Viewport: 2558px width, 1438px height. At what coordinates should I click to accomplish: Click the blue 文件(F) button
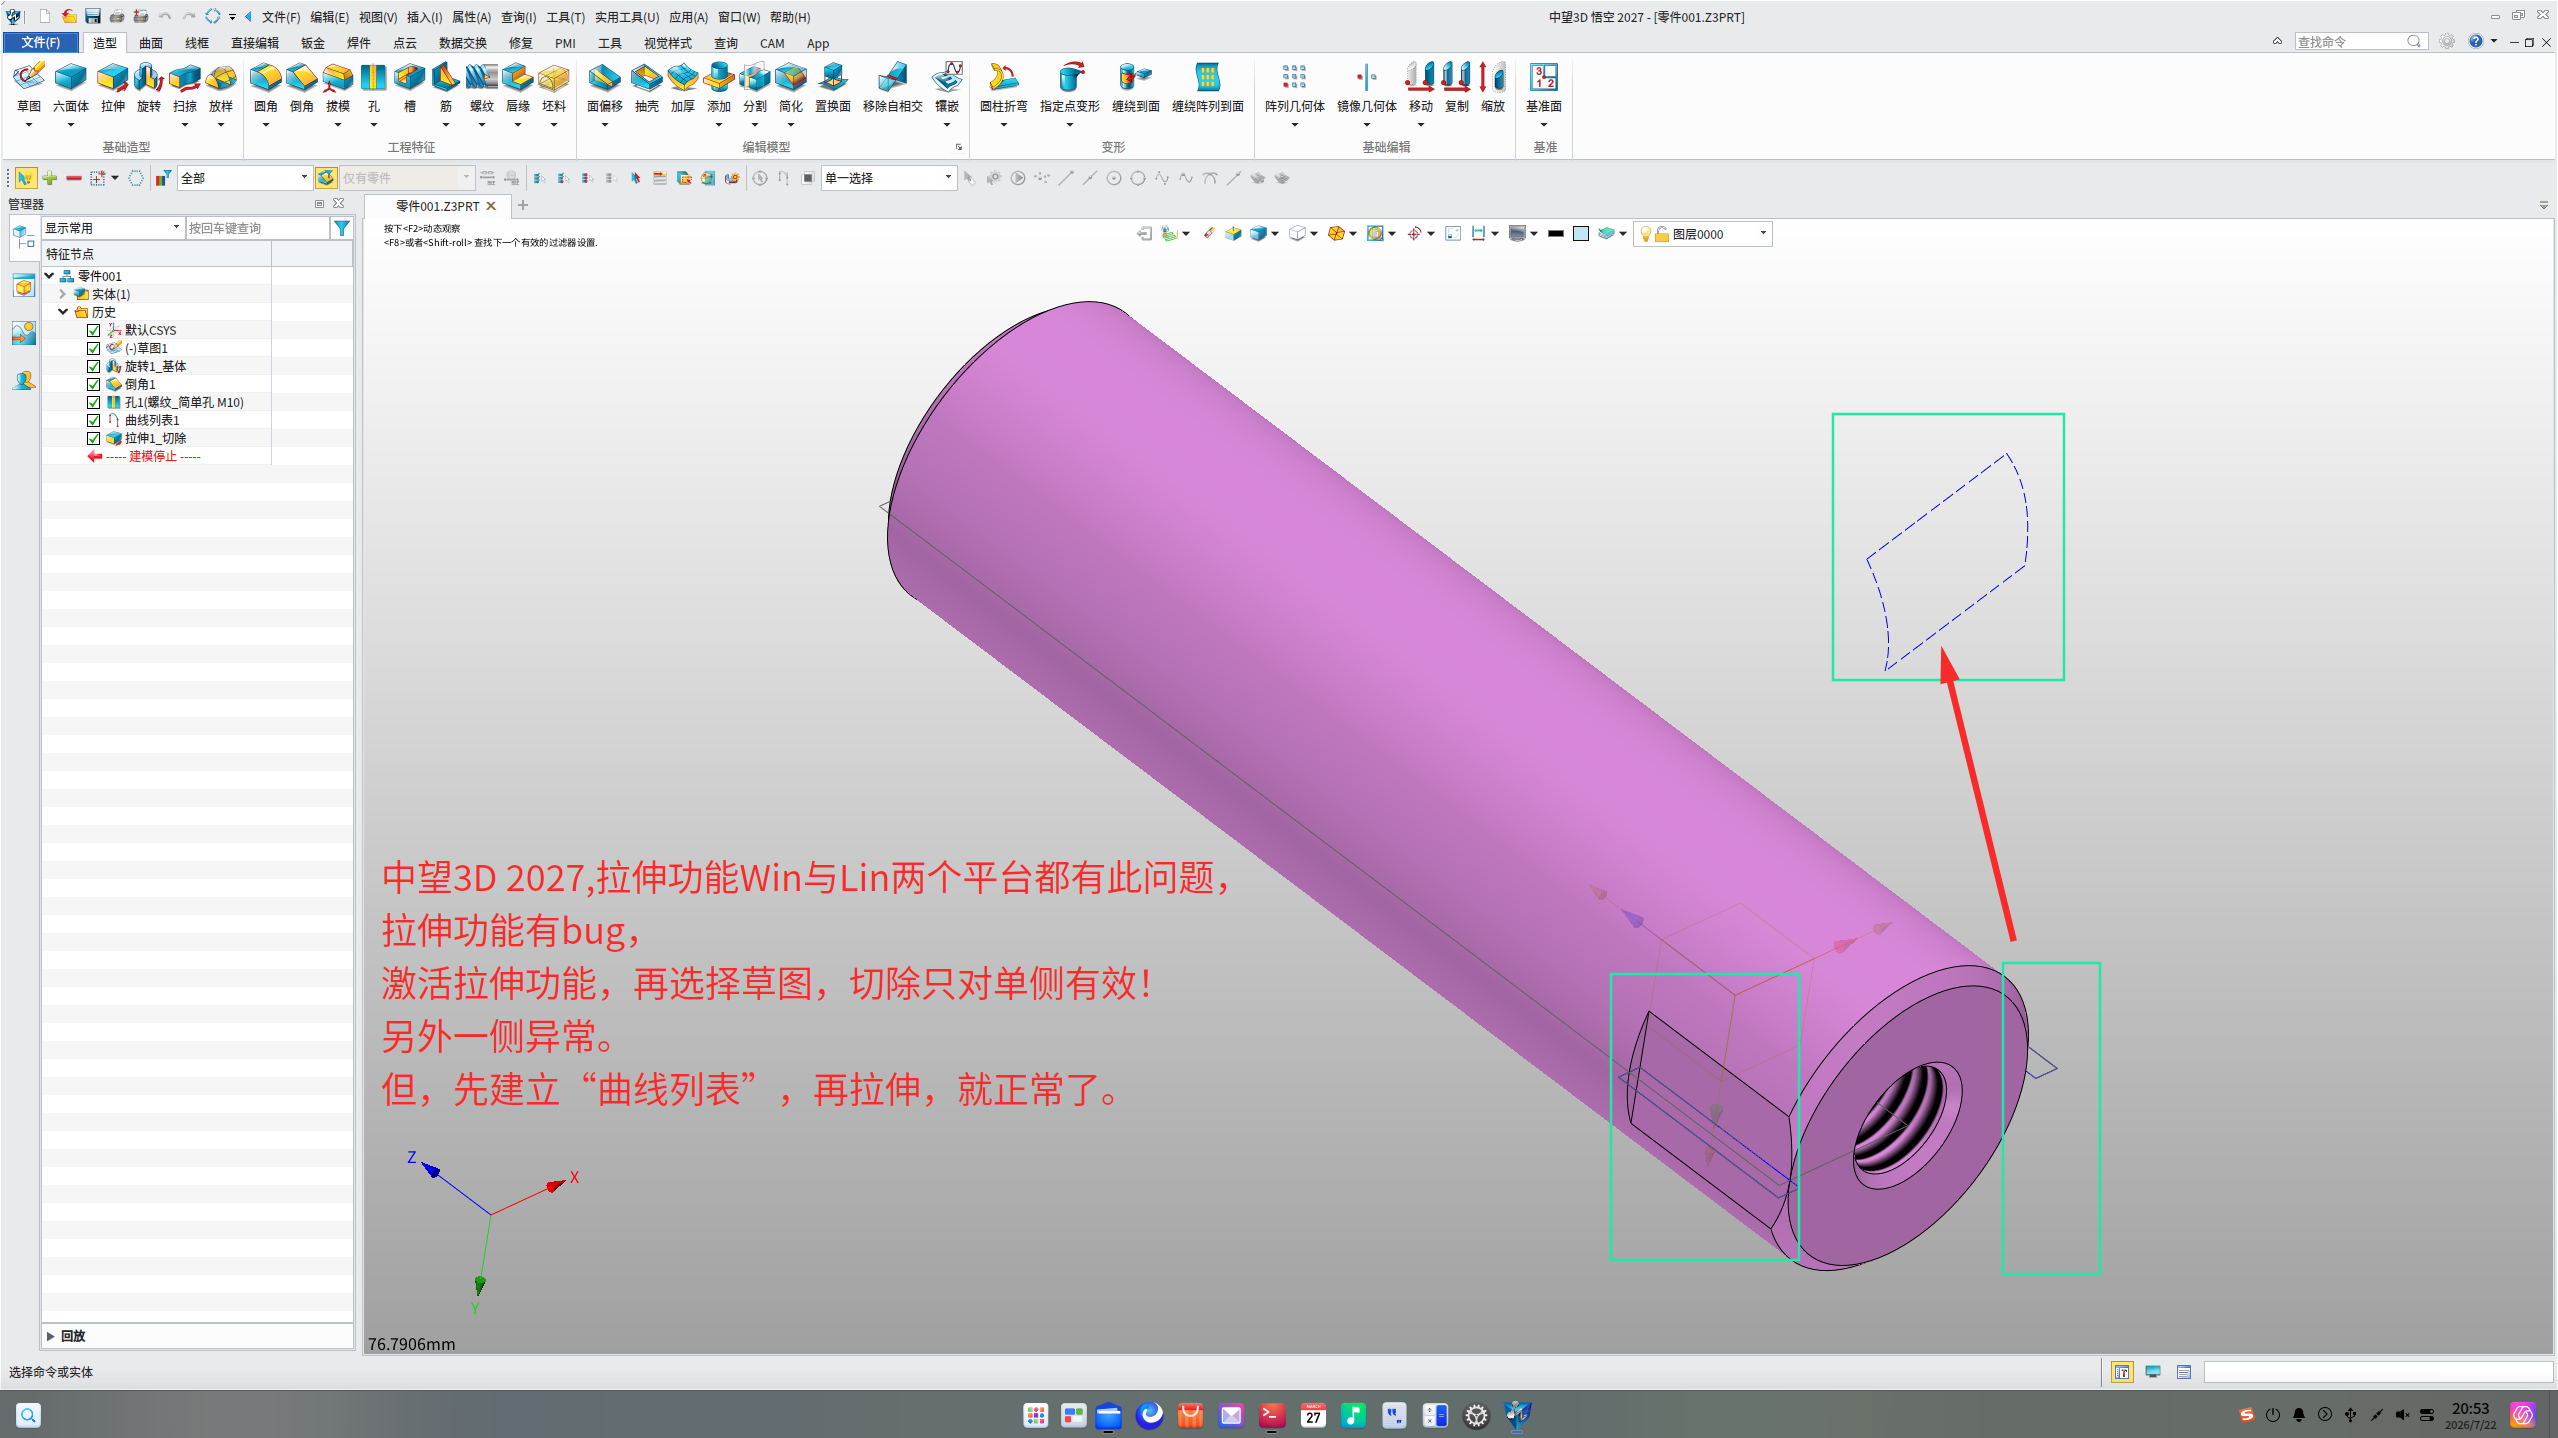(x=41, y=42)
